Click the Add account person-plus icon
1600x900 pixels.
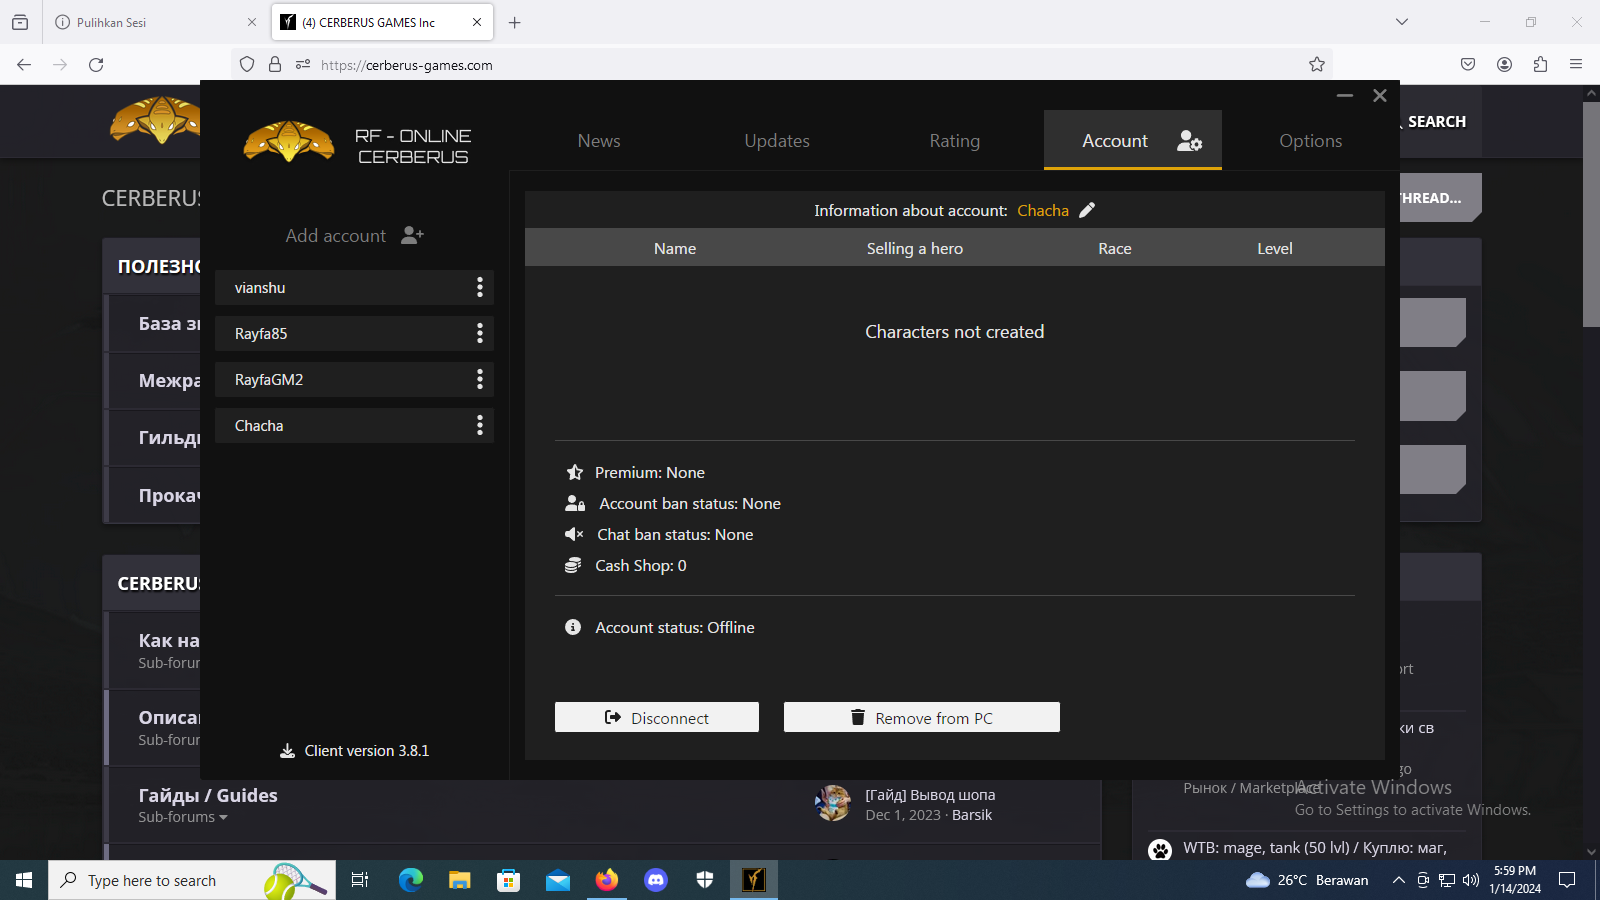click(x=412, y=235)
